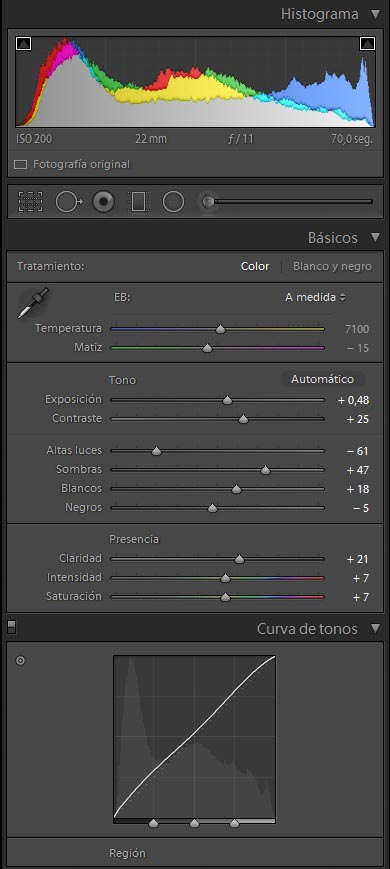390x869 pixels.
Task: Click the ƒ / 11 aperture text
Action: tap(240, 139)
